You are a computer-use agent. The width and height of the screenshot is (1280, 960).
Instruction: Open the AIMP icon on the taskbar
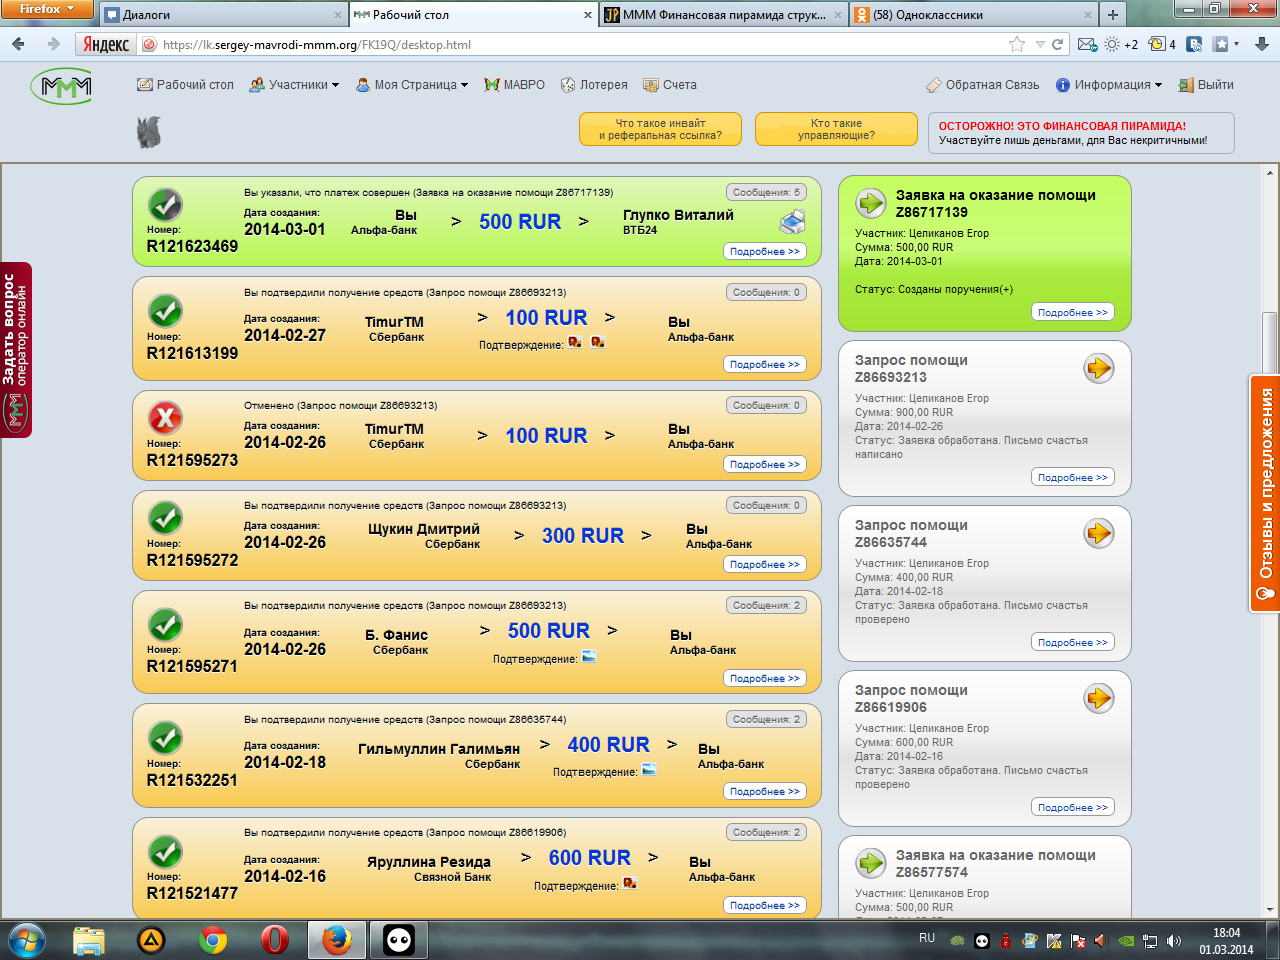[150, 940]
